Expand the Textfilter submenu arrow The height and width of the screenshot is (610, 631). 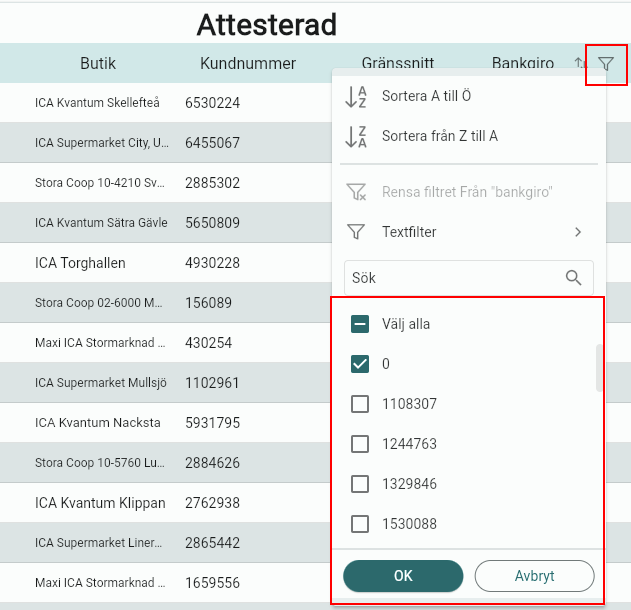tap(578, 232)
